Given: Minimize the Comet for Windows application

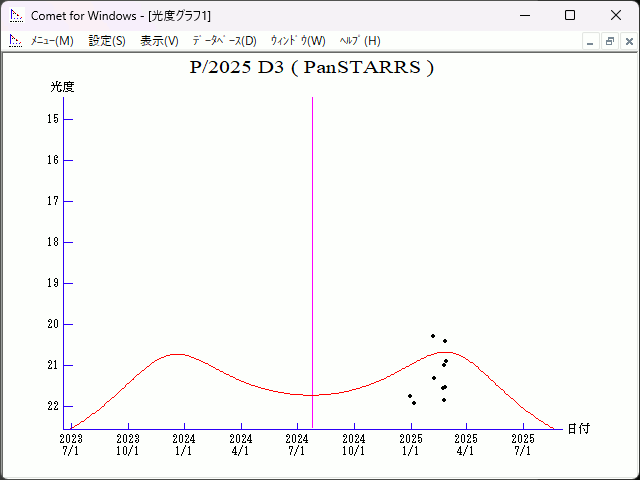Looking at the screenshot, I should 524,16.
